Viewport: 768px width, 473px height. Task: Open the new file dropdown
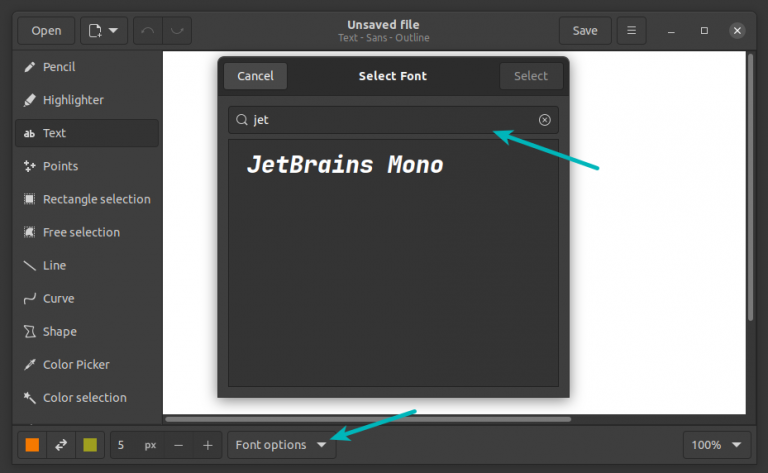tap(103, 31)
